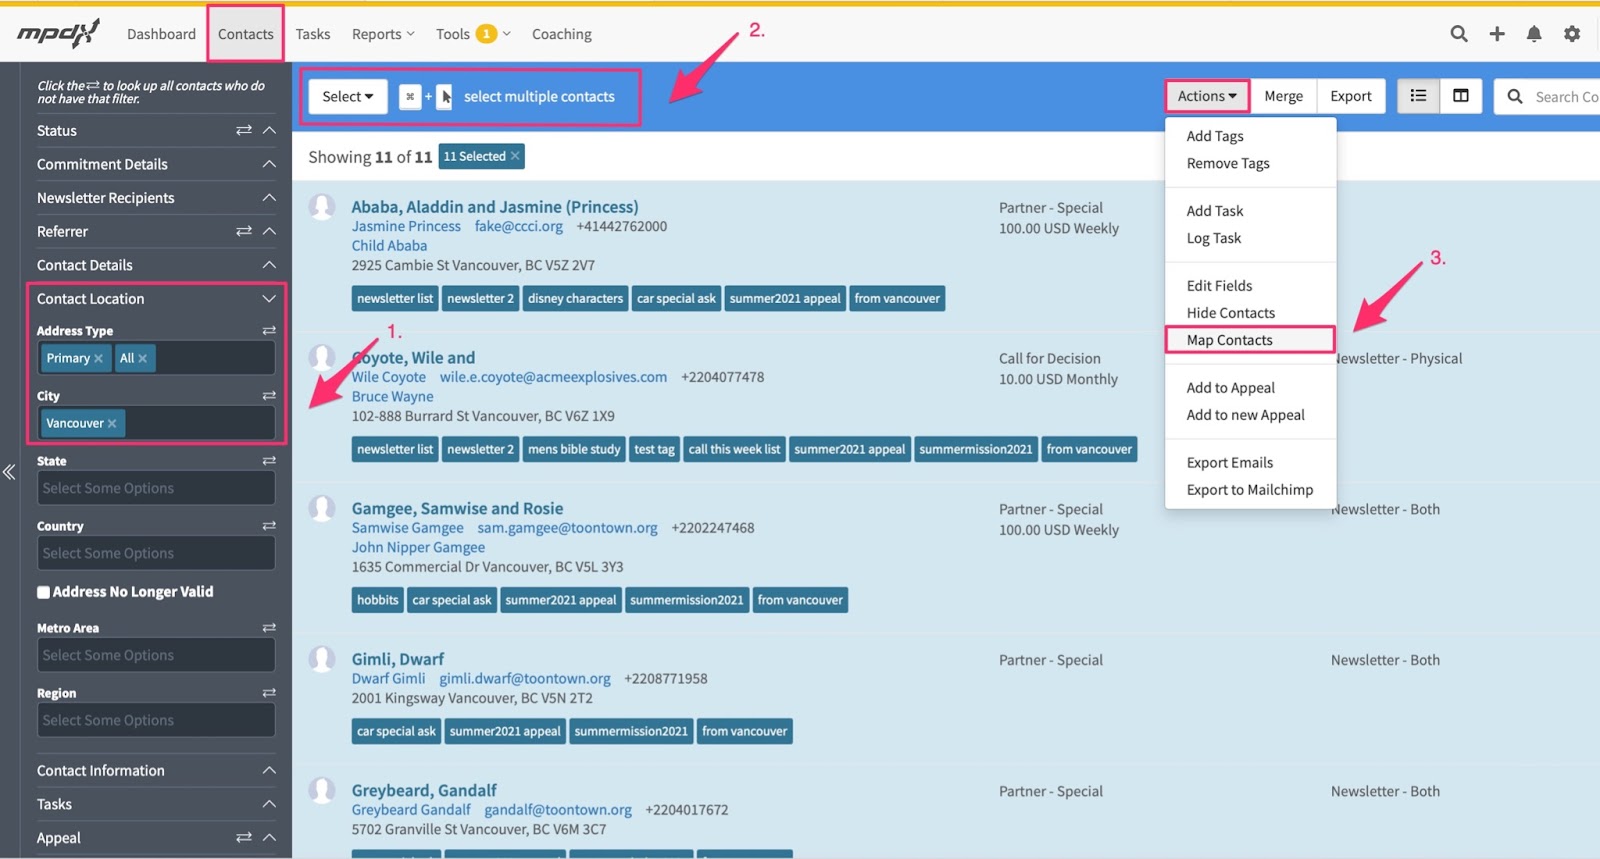Viewport: 1600px width, 859px height.
Task: Open the Coaching page
Action: (x=562, y=34)
